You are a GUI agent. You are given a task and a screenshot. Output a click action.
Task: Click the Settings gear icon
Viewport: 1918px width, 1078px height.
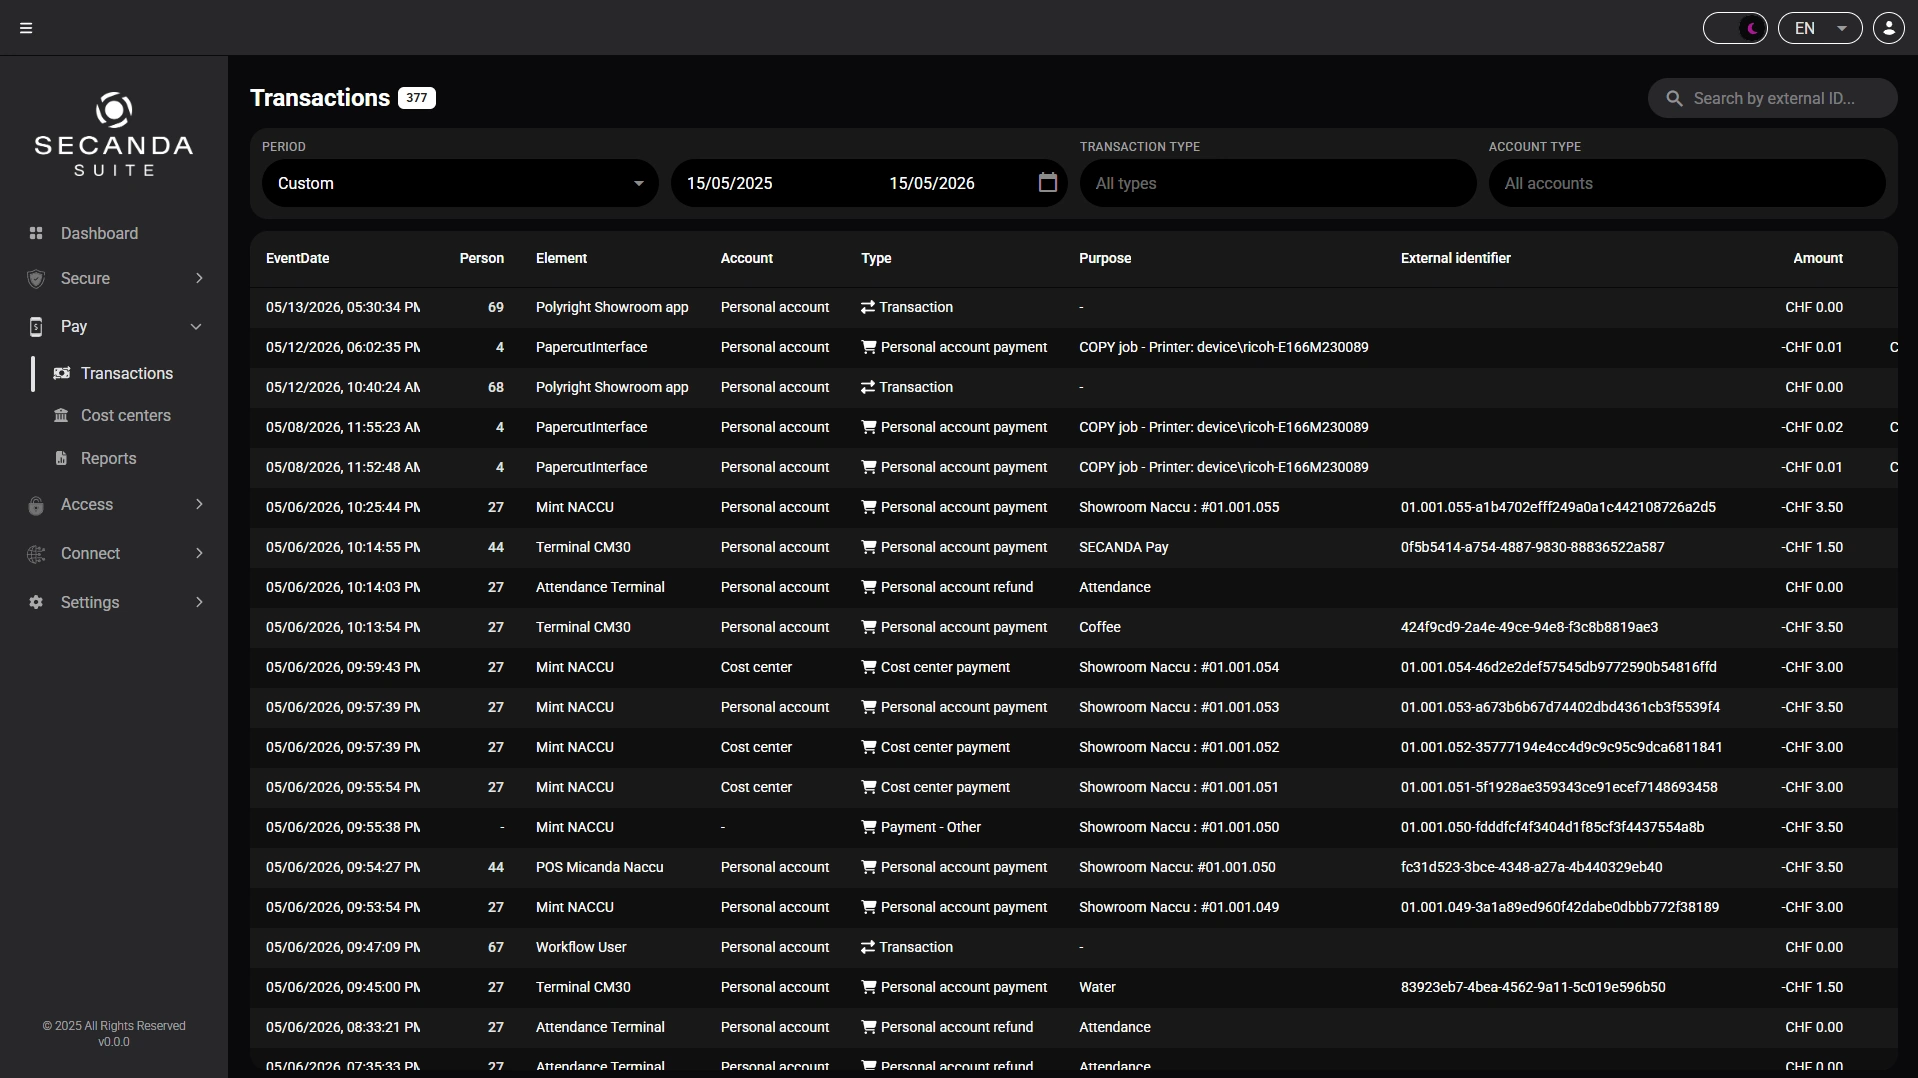[36, 602]
